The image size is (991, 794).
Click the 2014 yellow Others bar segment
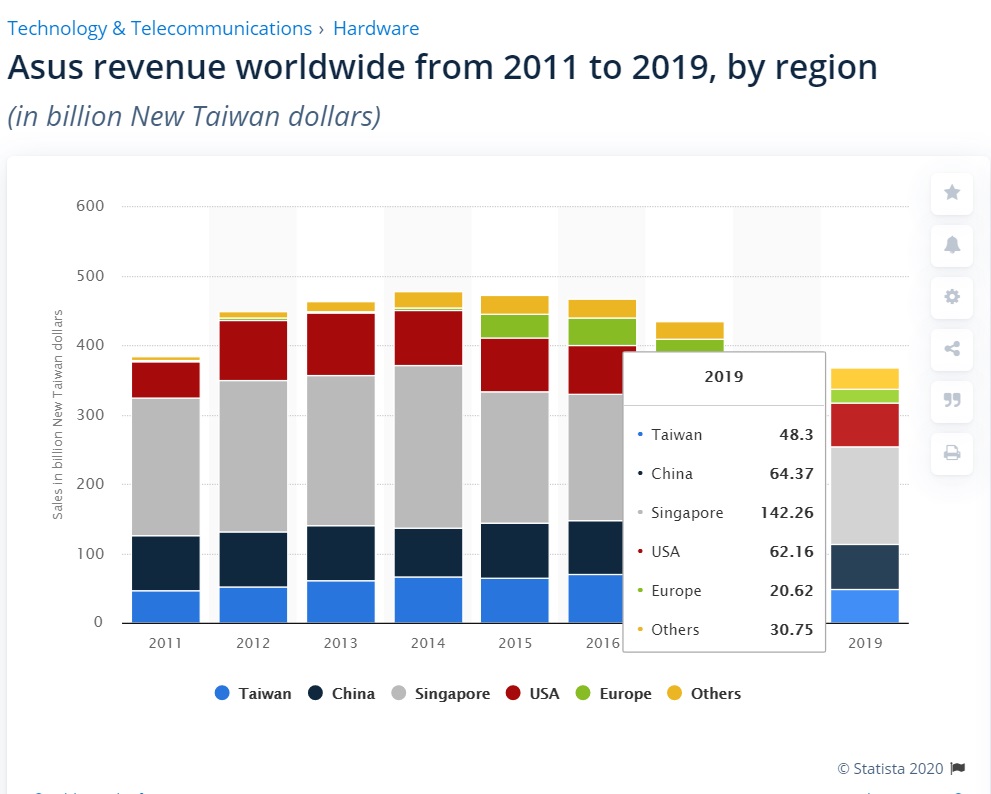428,300
